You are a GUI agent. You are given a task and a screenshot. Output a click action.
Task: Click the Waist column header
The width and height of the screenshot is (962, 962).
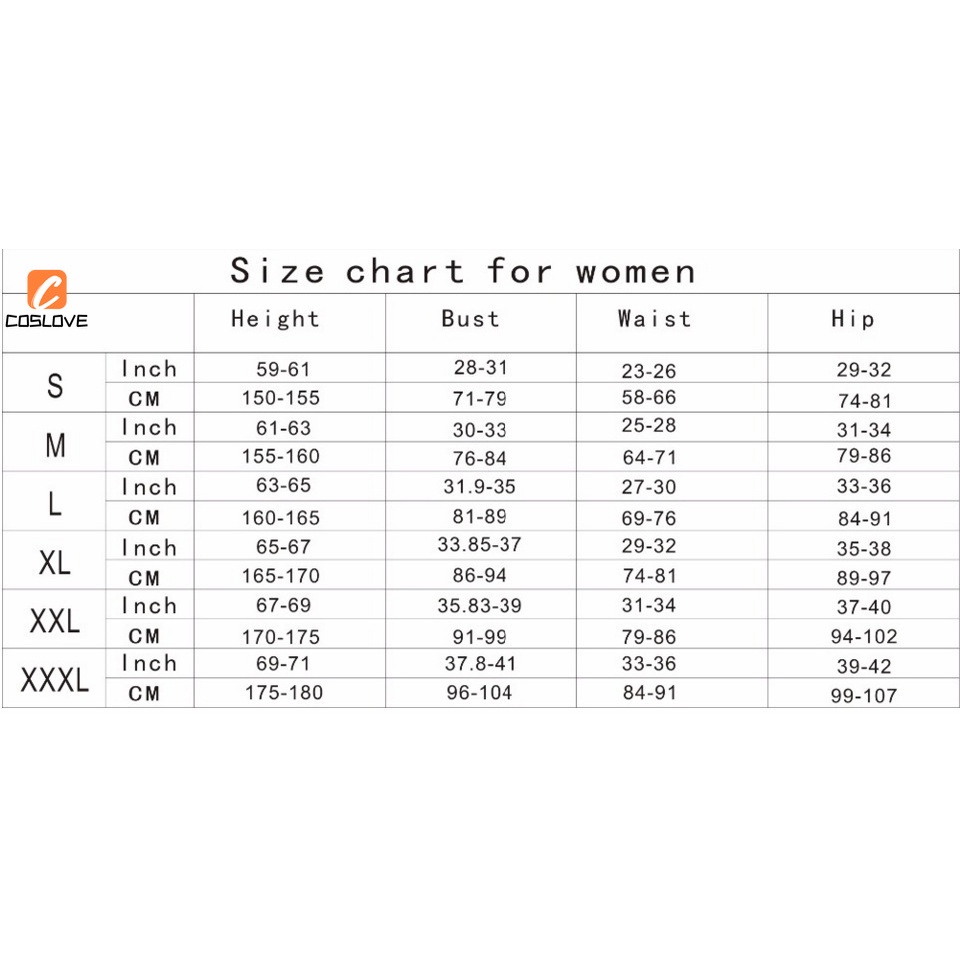pyautogui.click(x=654, y=319)
